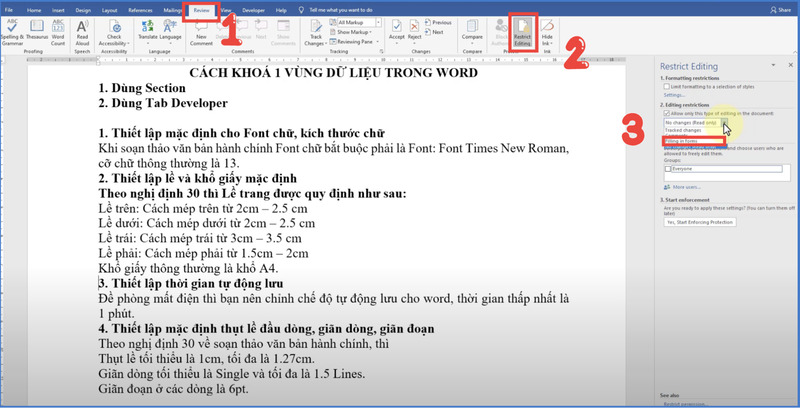This screenshot has height=408, width=800.
Task: Click Reject change icon
Action: tap(414, 26)
